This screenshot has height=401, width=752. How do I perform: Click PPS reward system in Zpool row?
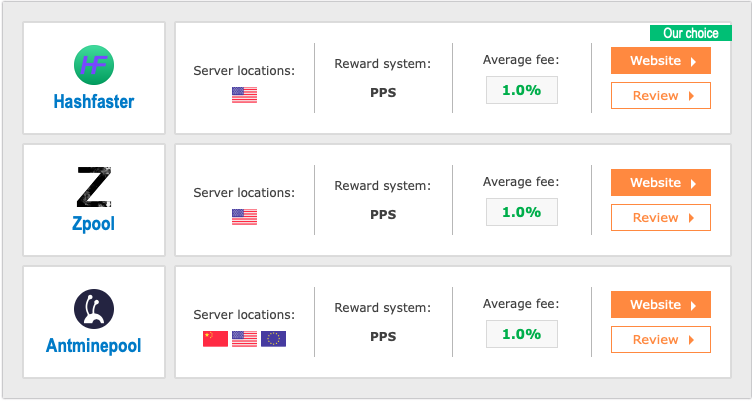(x=383, y=214)
